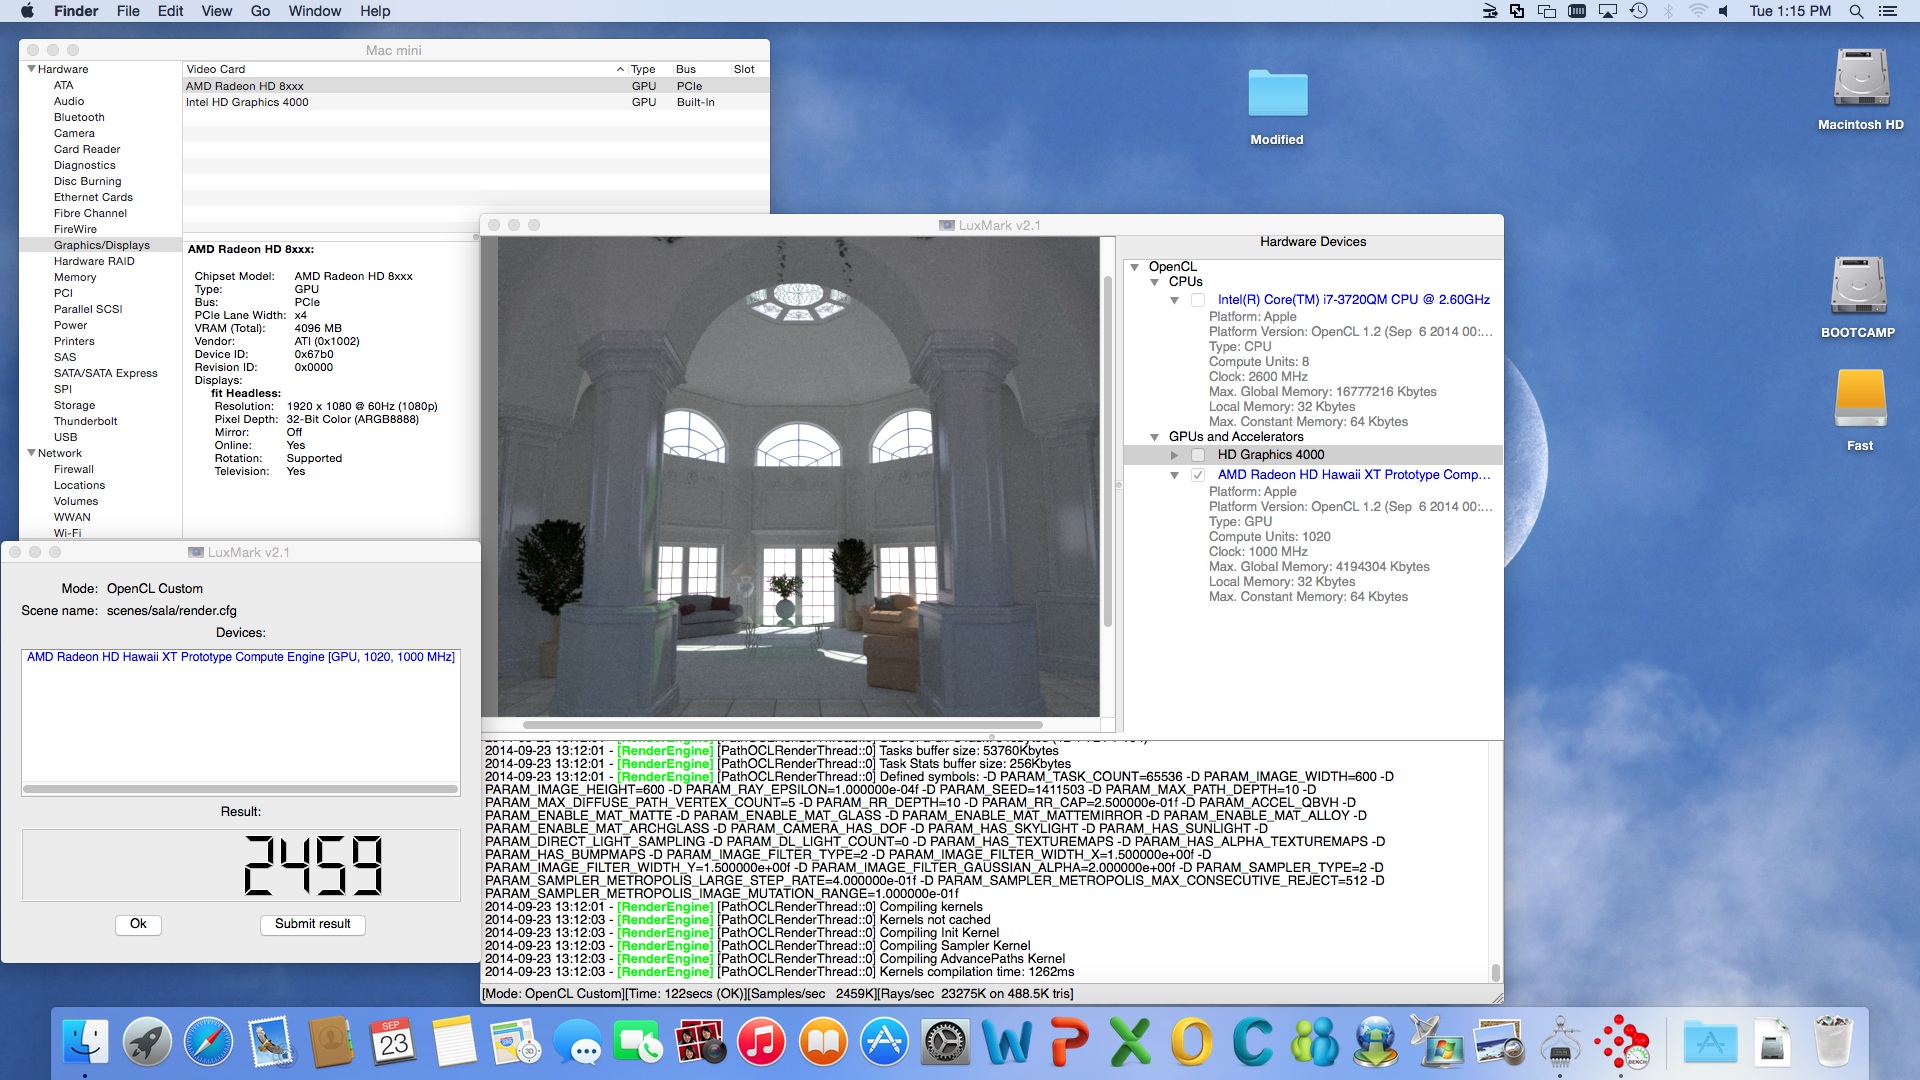Viewport: 1920px width, 1080px height.
Task: Click the Submit result button
Action: (313, 924)
